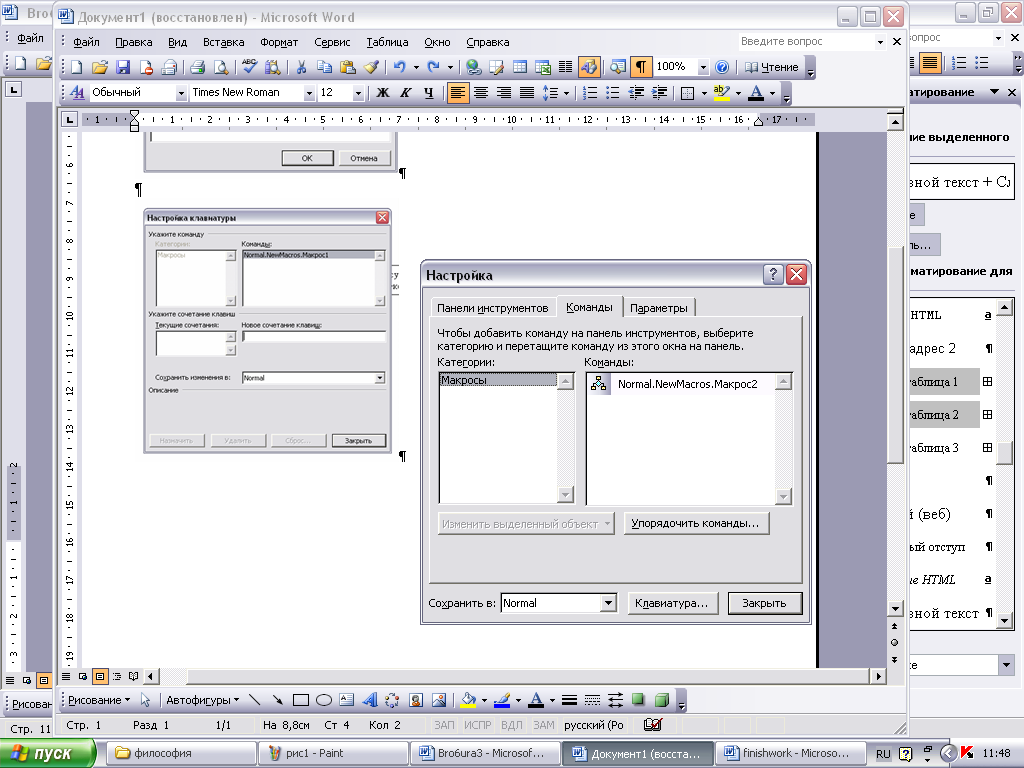Toggle Italic К formatting
Image resolution: width=1024 pixels, height=768 pixels.
(x=406, y=93)
